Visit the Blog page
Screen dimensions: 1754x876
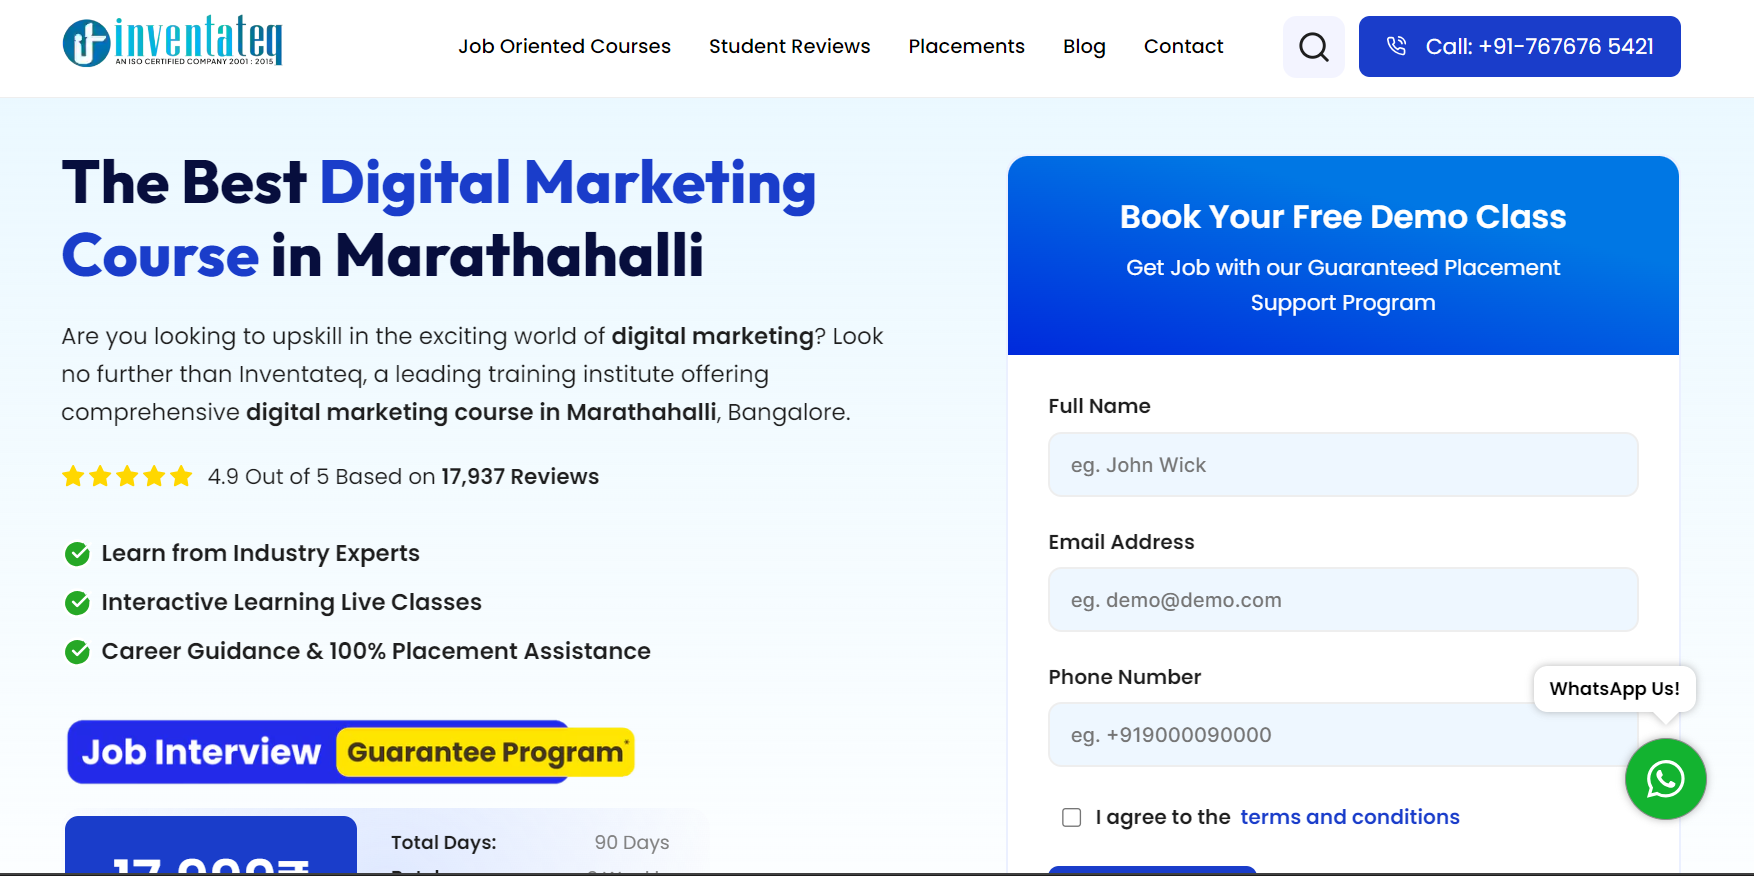[1084, 46]
